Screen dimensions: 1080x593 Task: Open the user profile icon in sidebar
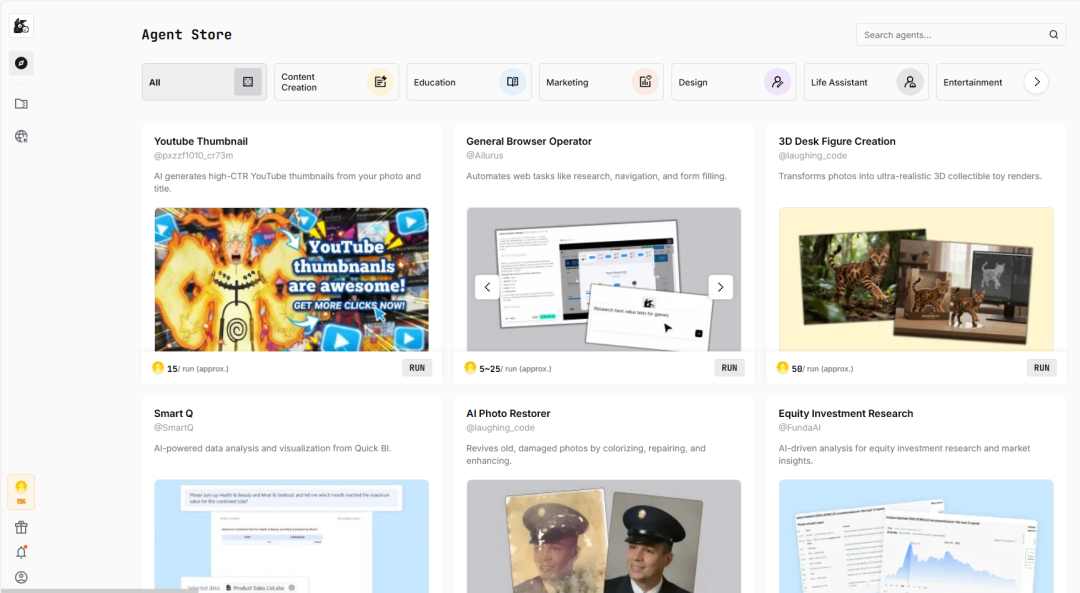pyautogui.click(x=21, y=578)
